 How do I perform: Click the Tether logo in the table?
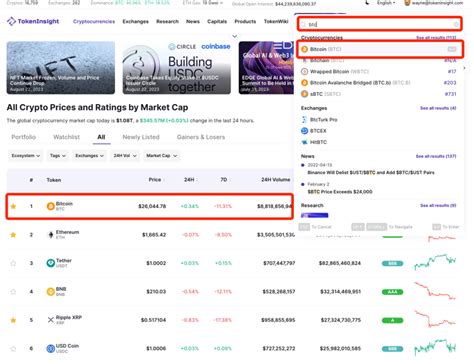pyautogui.click(x=51, y=263)
